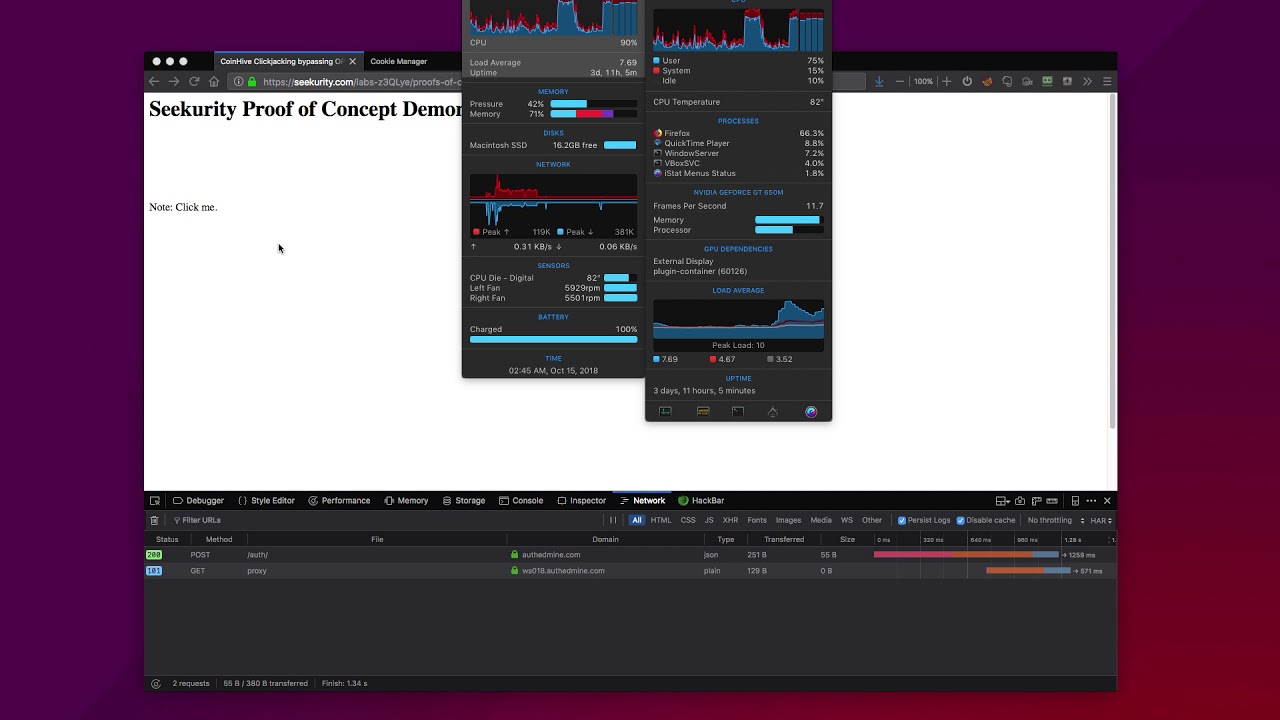
Task: Open Activity Monitor icon in iStat Menus footer
Action: [x=665, y=411]
